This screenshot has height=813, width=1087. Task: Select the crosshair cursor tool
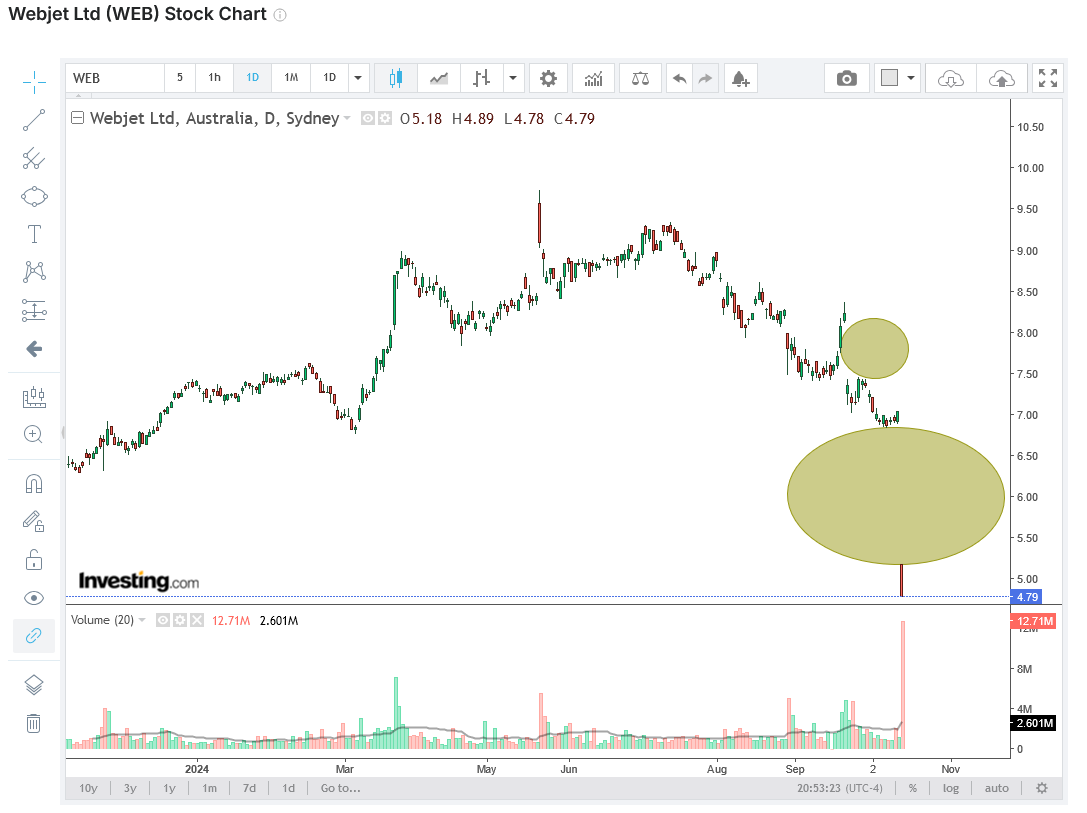click(34, 82)
